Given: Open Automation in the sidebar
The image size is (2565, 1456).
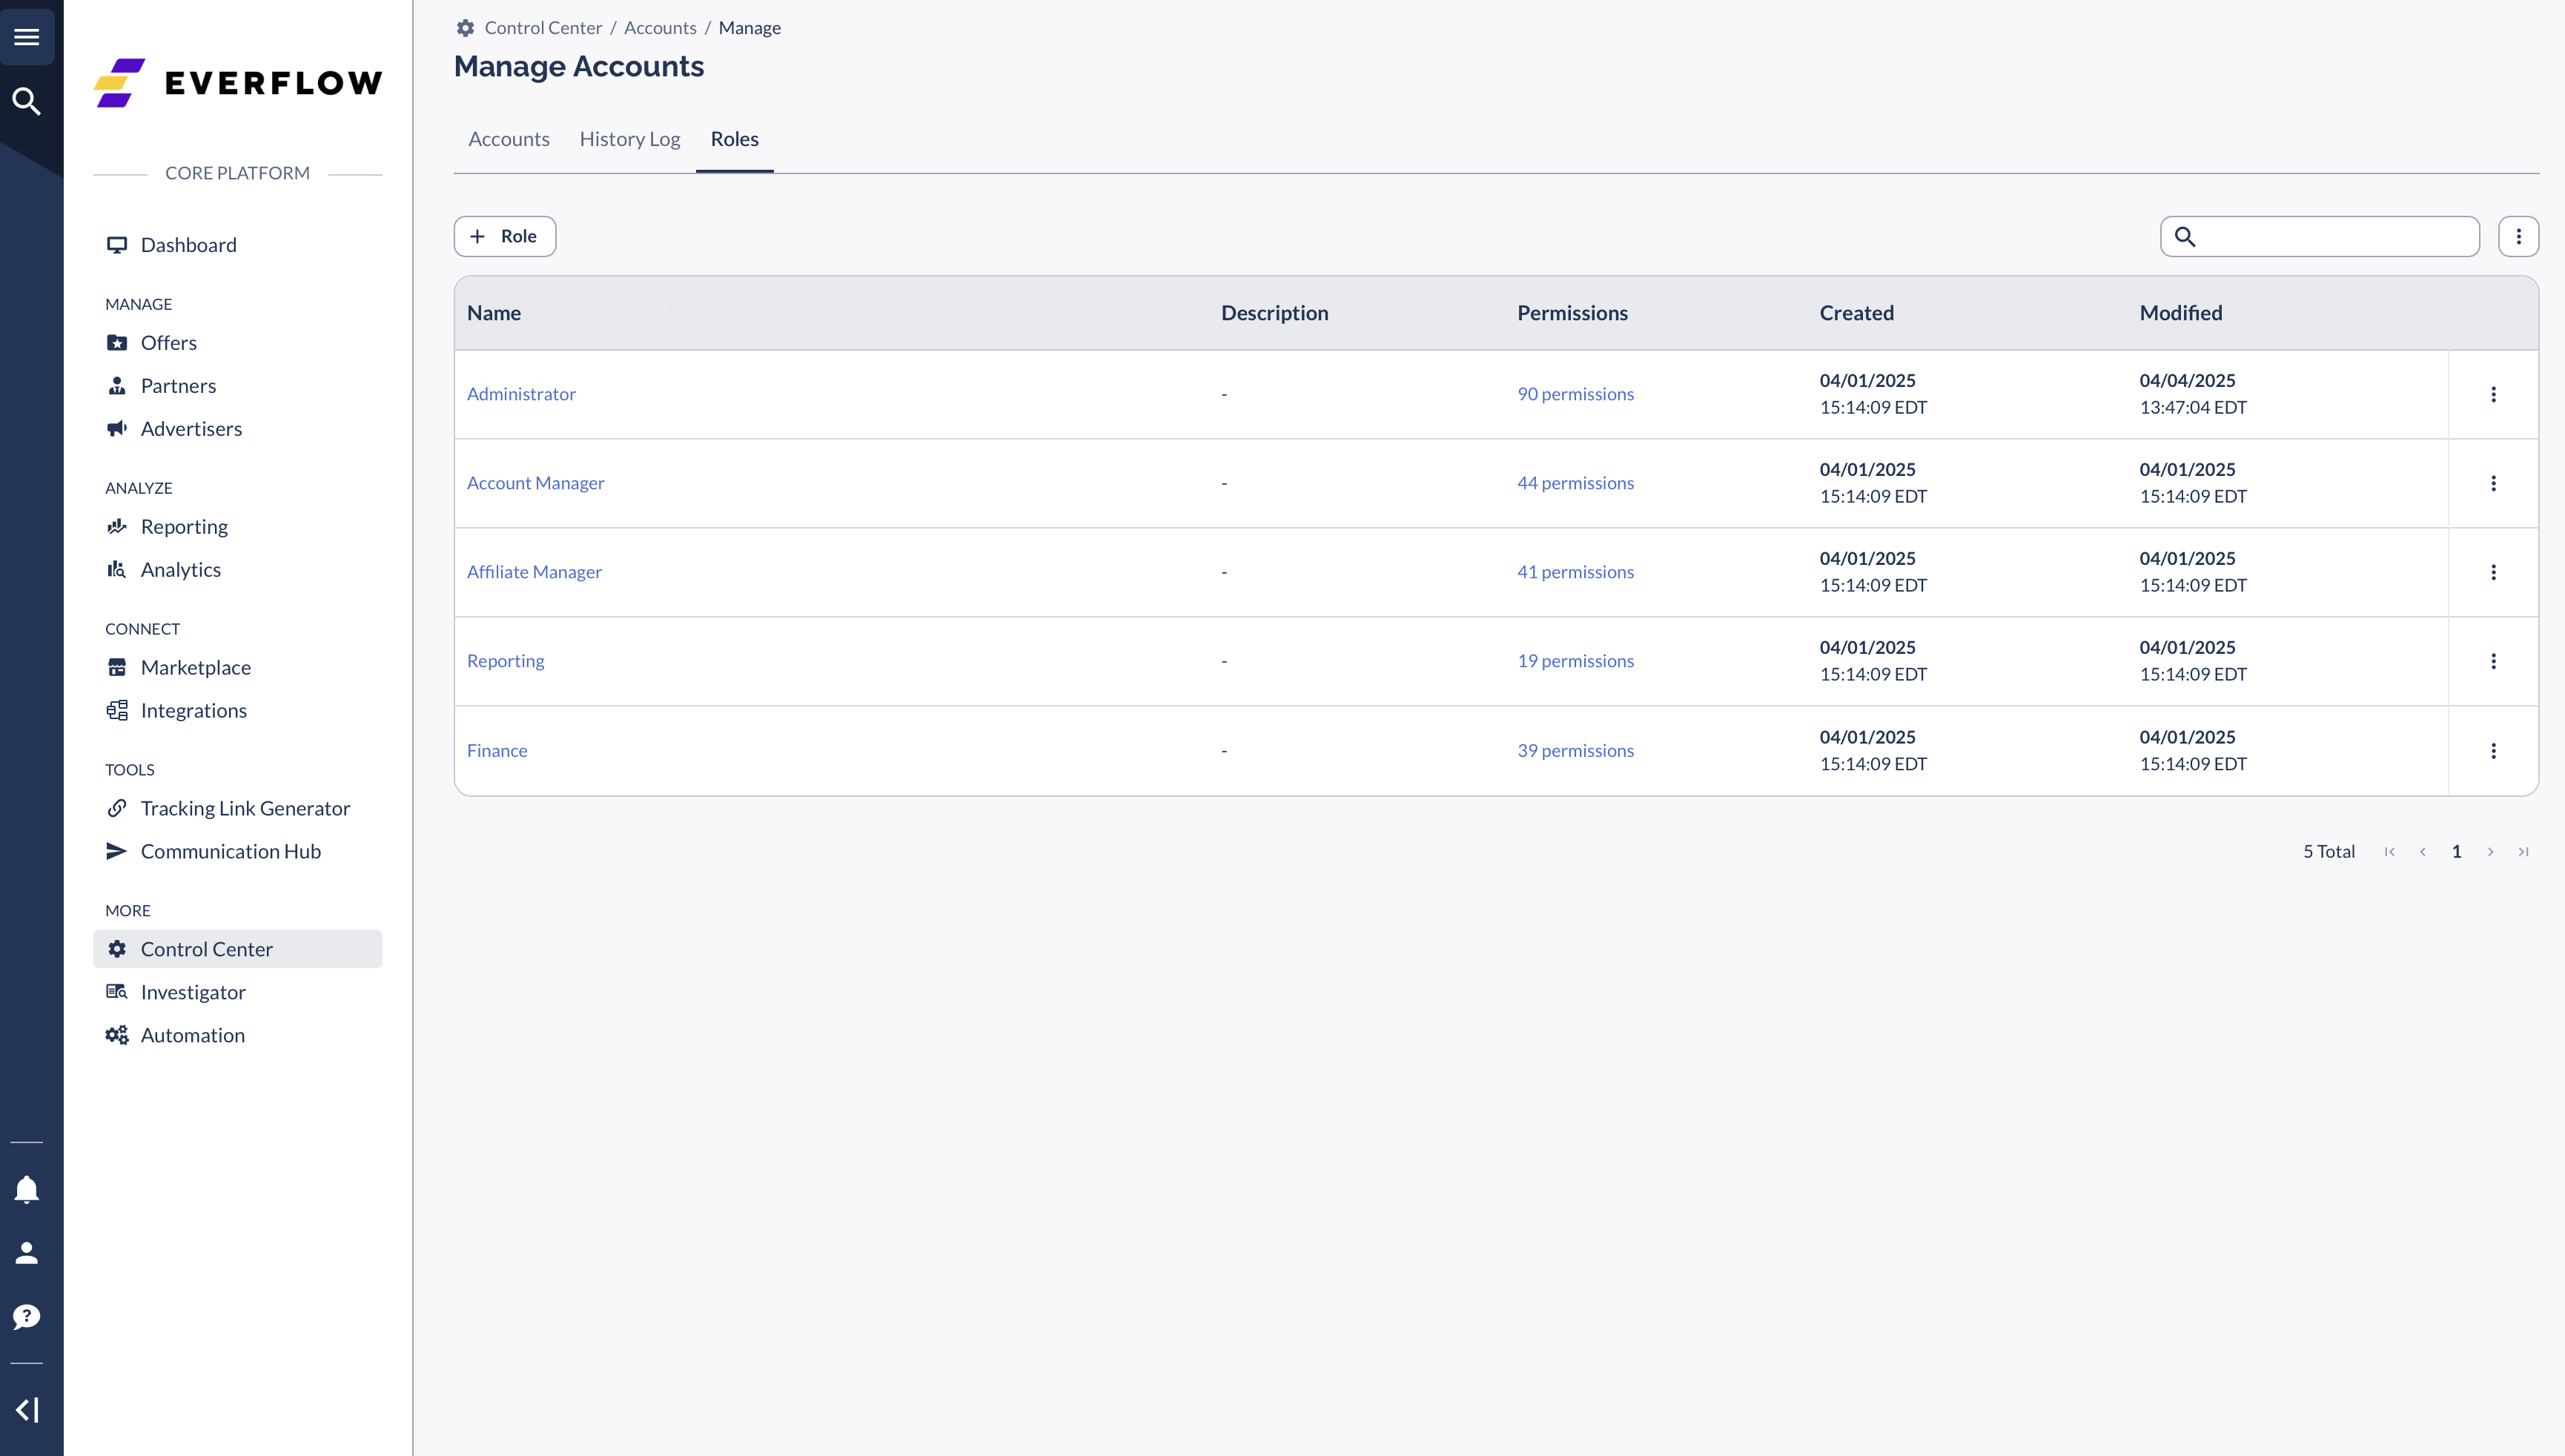Looking at the screenshot, I should point(238,1036).
